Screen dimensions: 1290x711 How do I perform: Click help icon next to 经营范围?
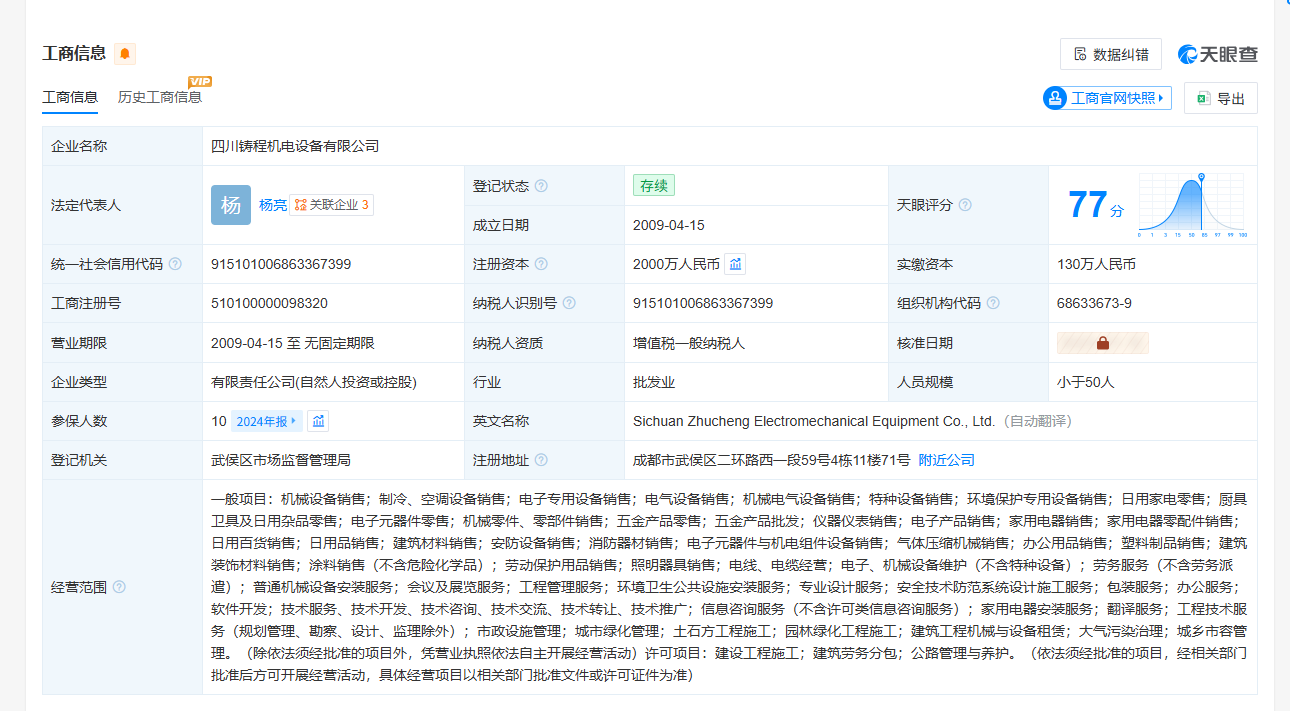tap(119, 587)
